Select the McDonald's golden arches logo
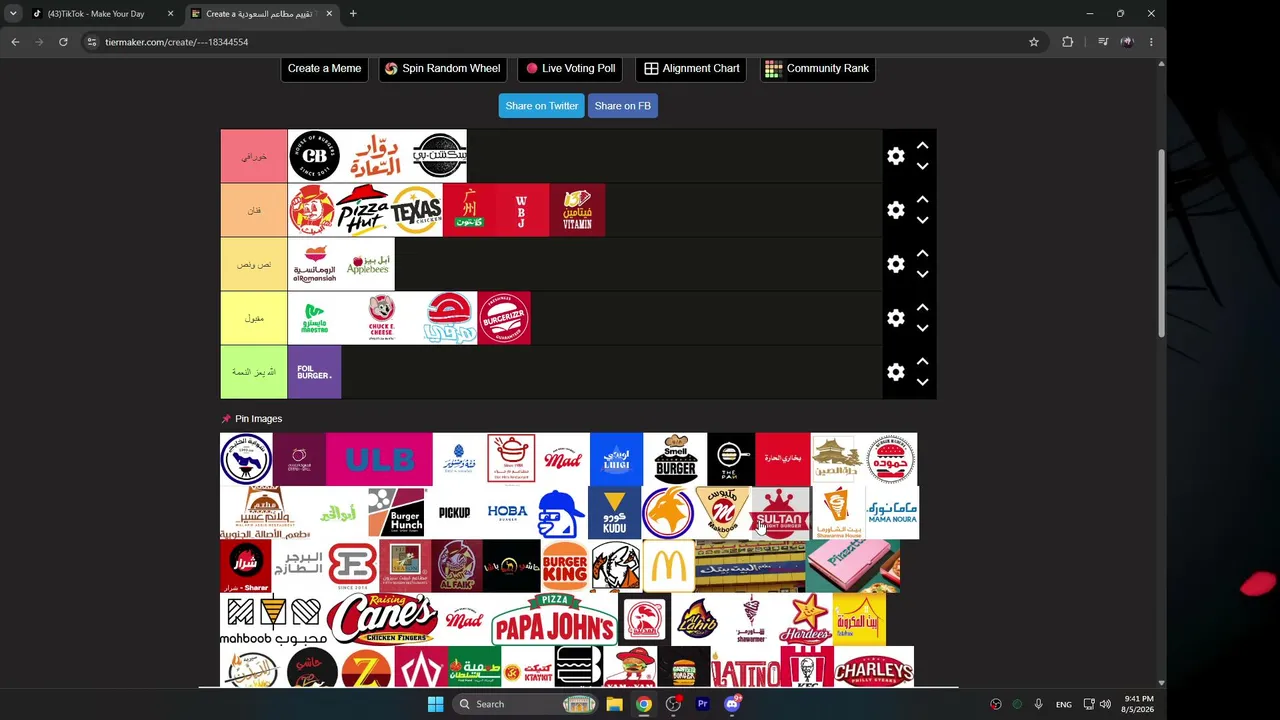Screen dimensions: 1280x720 [x=668, y=566]
